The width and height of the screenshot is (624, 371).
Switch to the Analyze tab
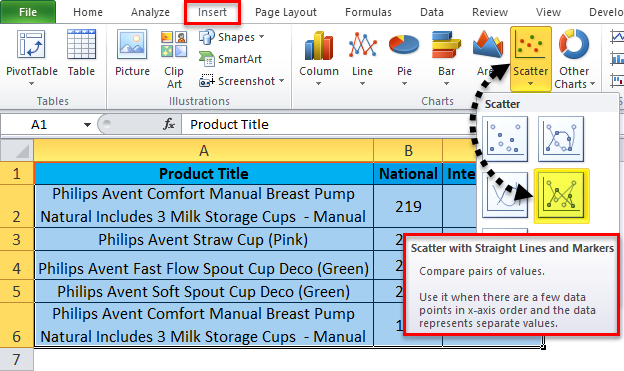[150, 12]
